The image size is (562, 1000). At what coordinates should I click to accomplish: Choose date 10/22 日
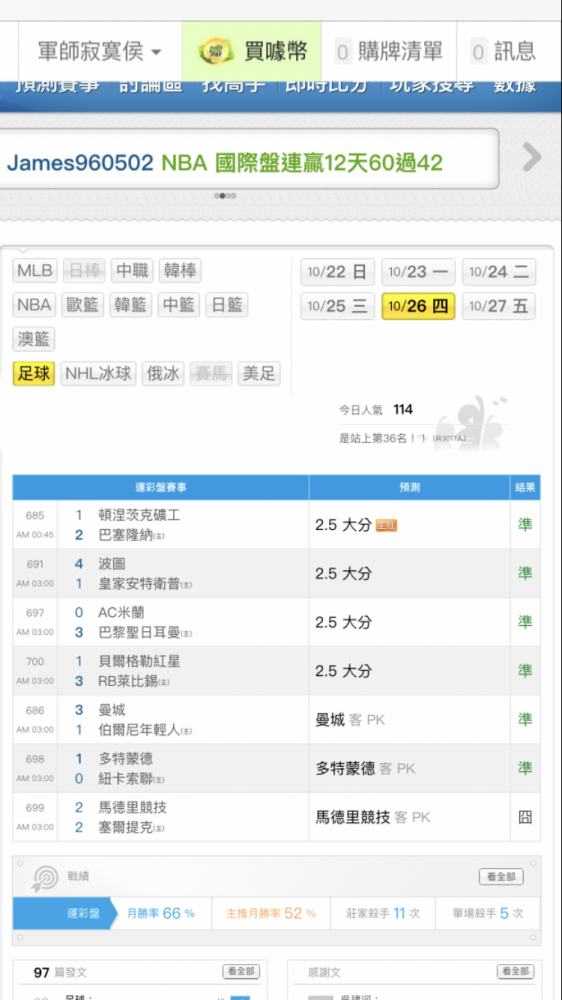tap(337, 272)
